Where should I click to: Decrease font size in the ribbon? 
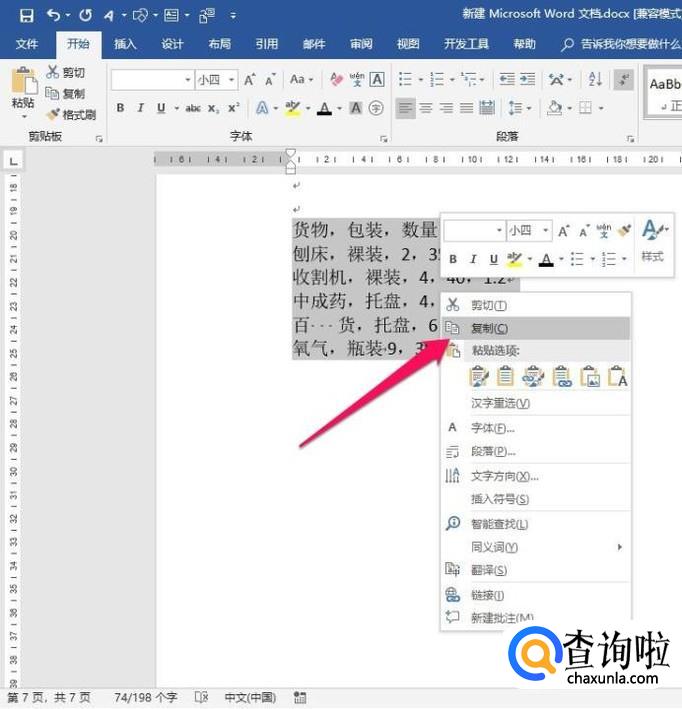pos(270,80)
